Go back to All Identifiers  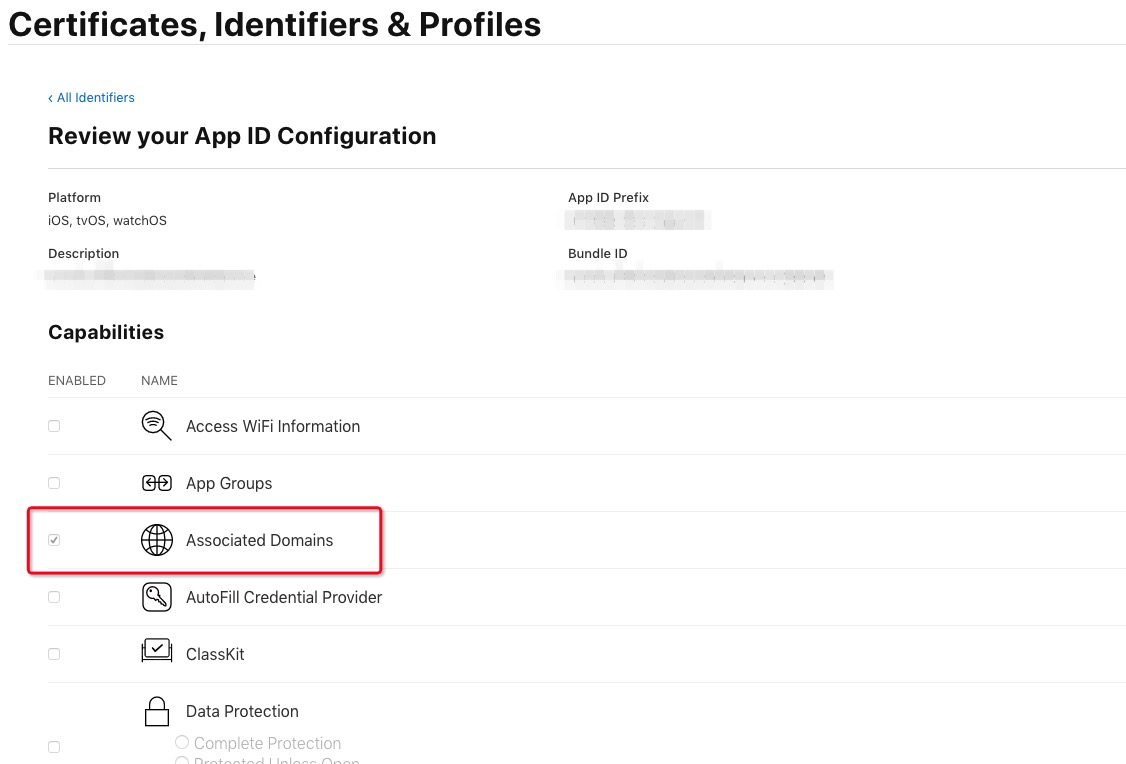(x=91, y=97)
